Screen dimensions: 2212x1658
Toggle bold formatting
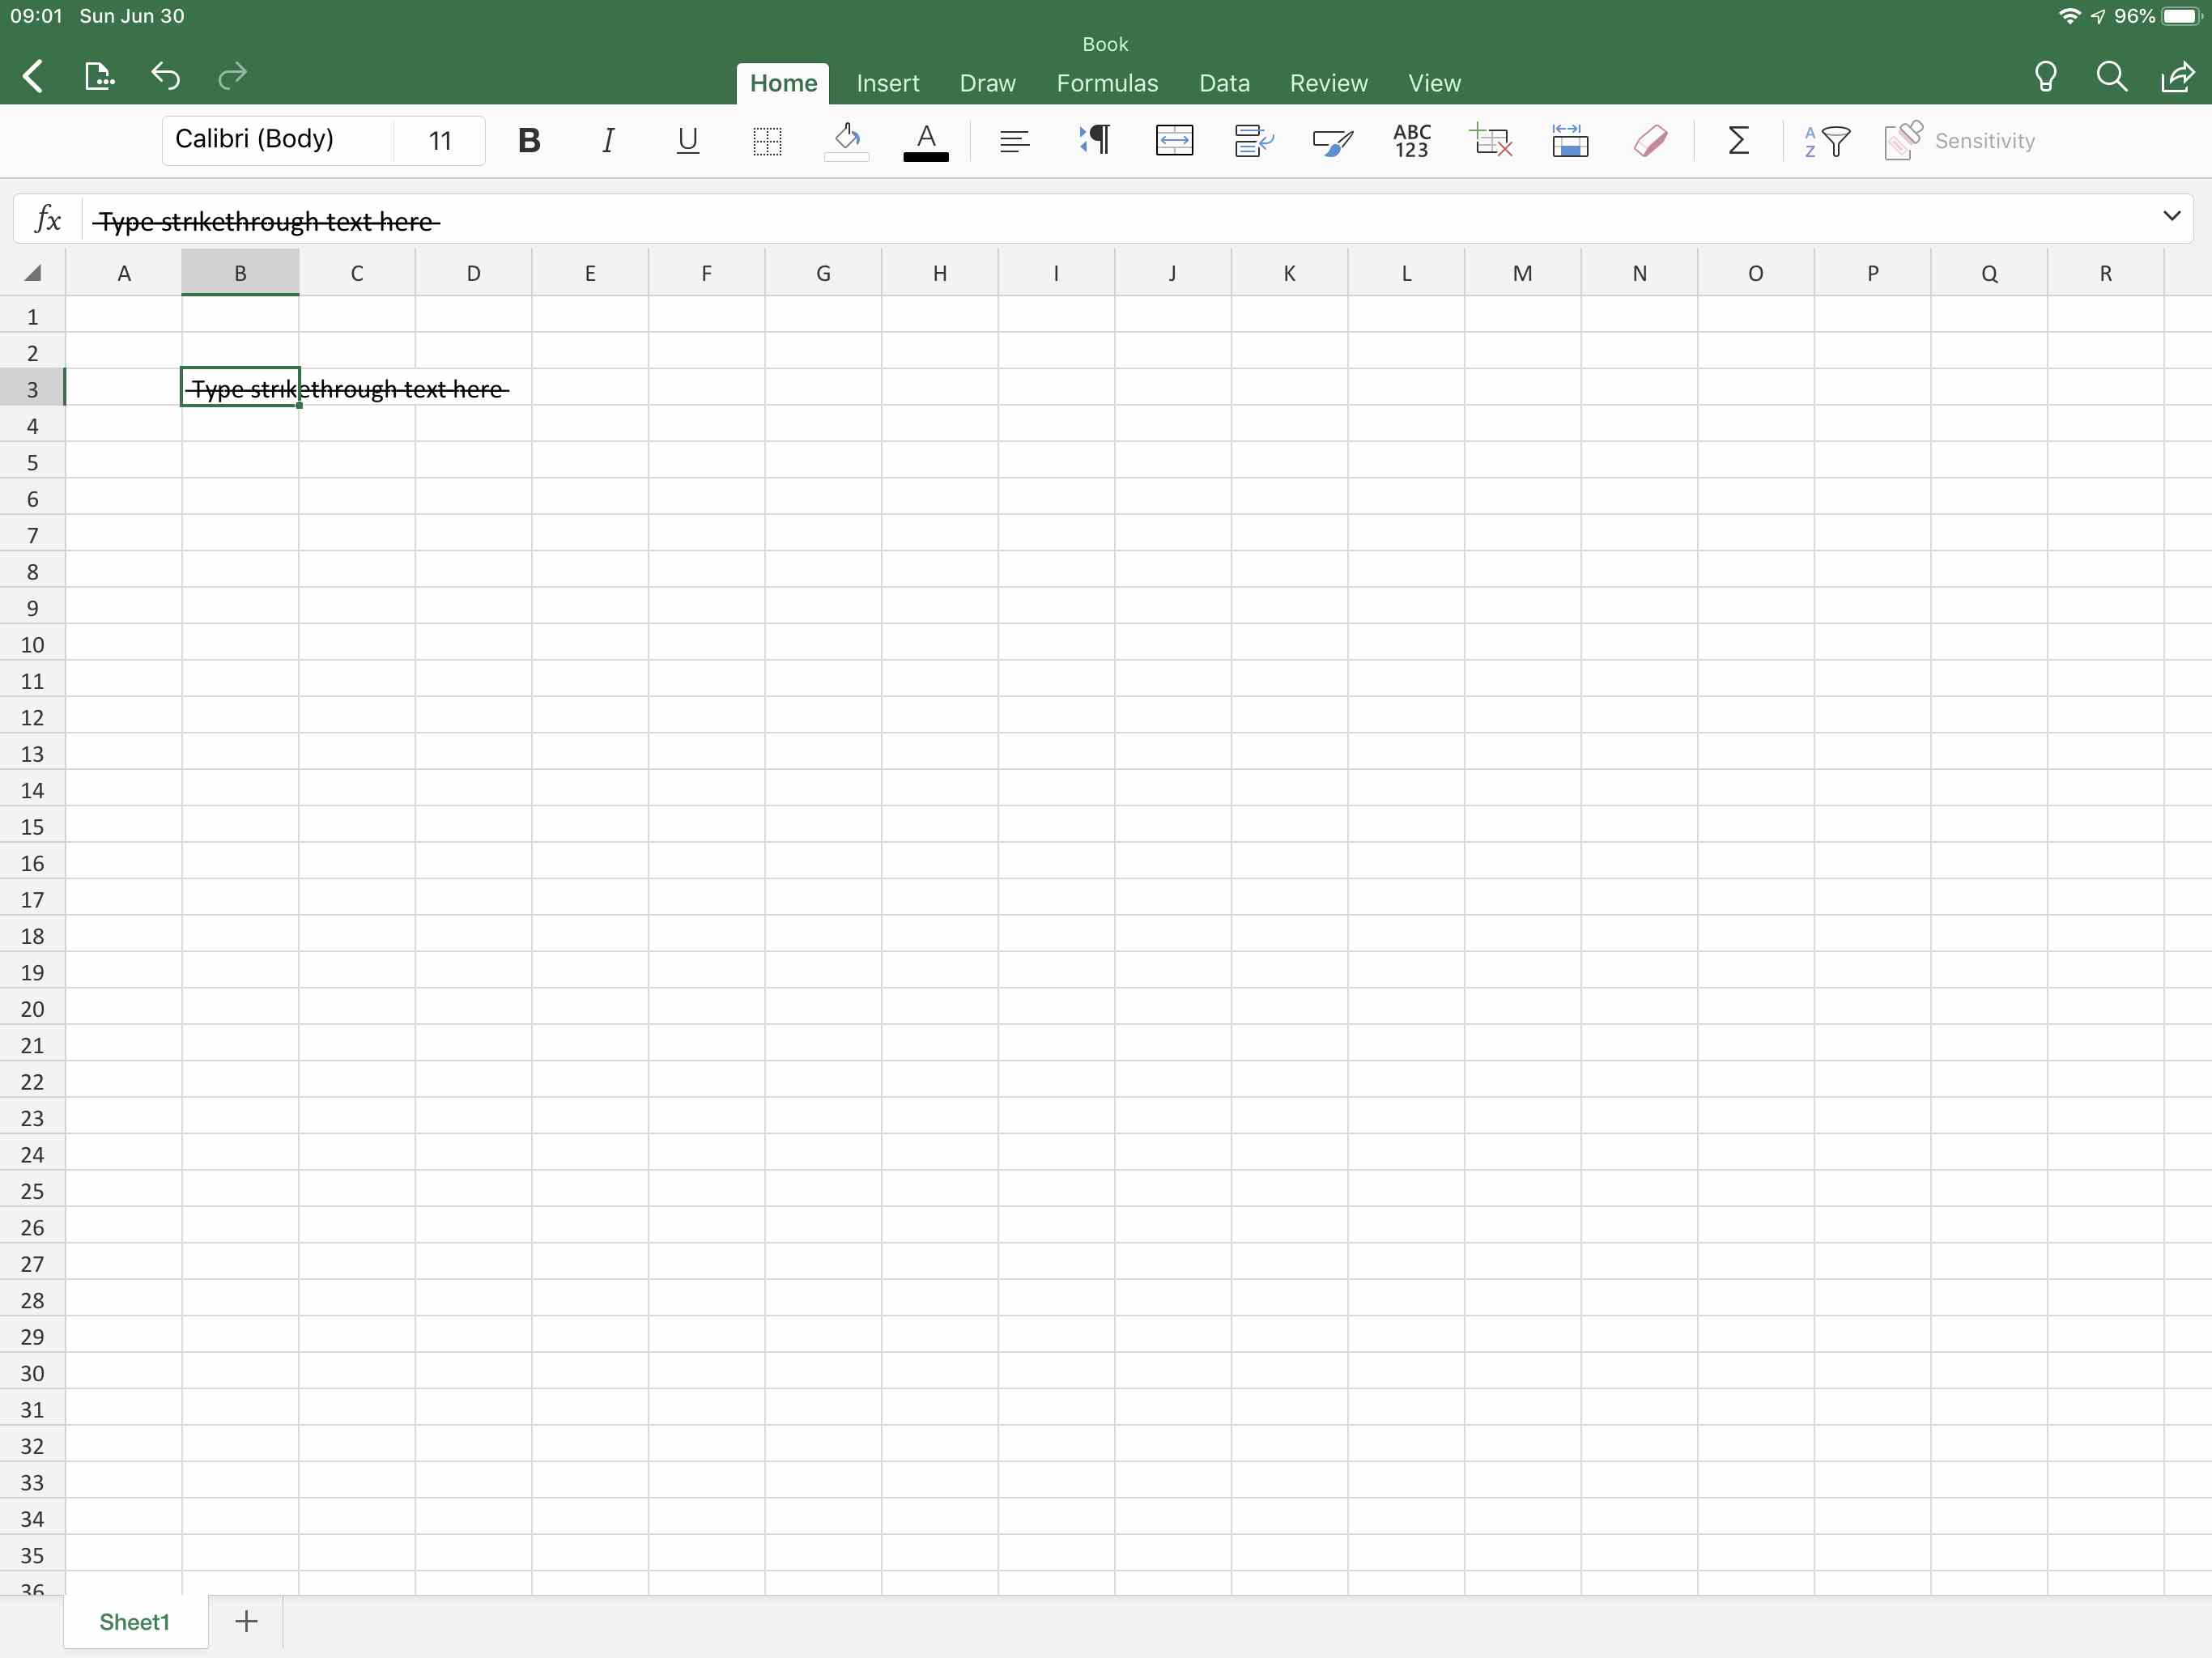click(x=529, y=141)
